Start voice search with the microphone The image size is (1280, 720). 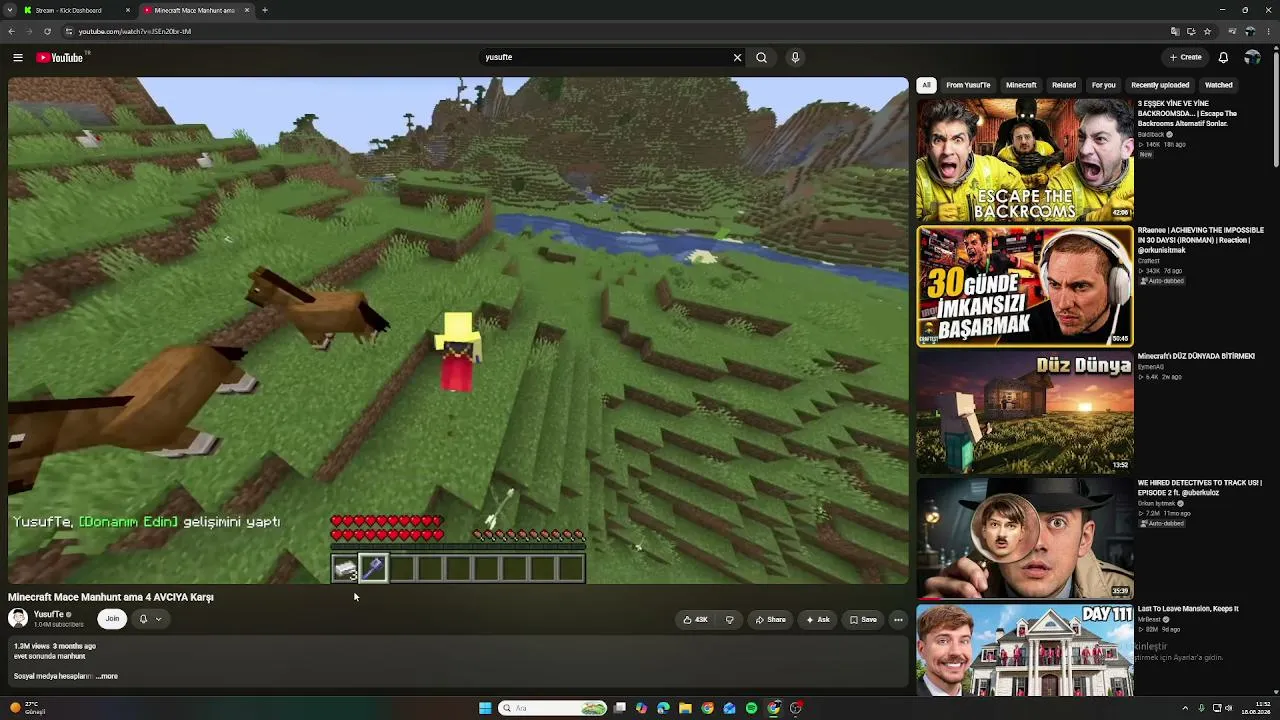pos(795,58)
